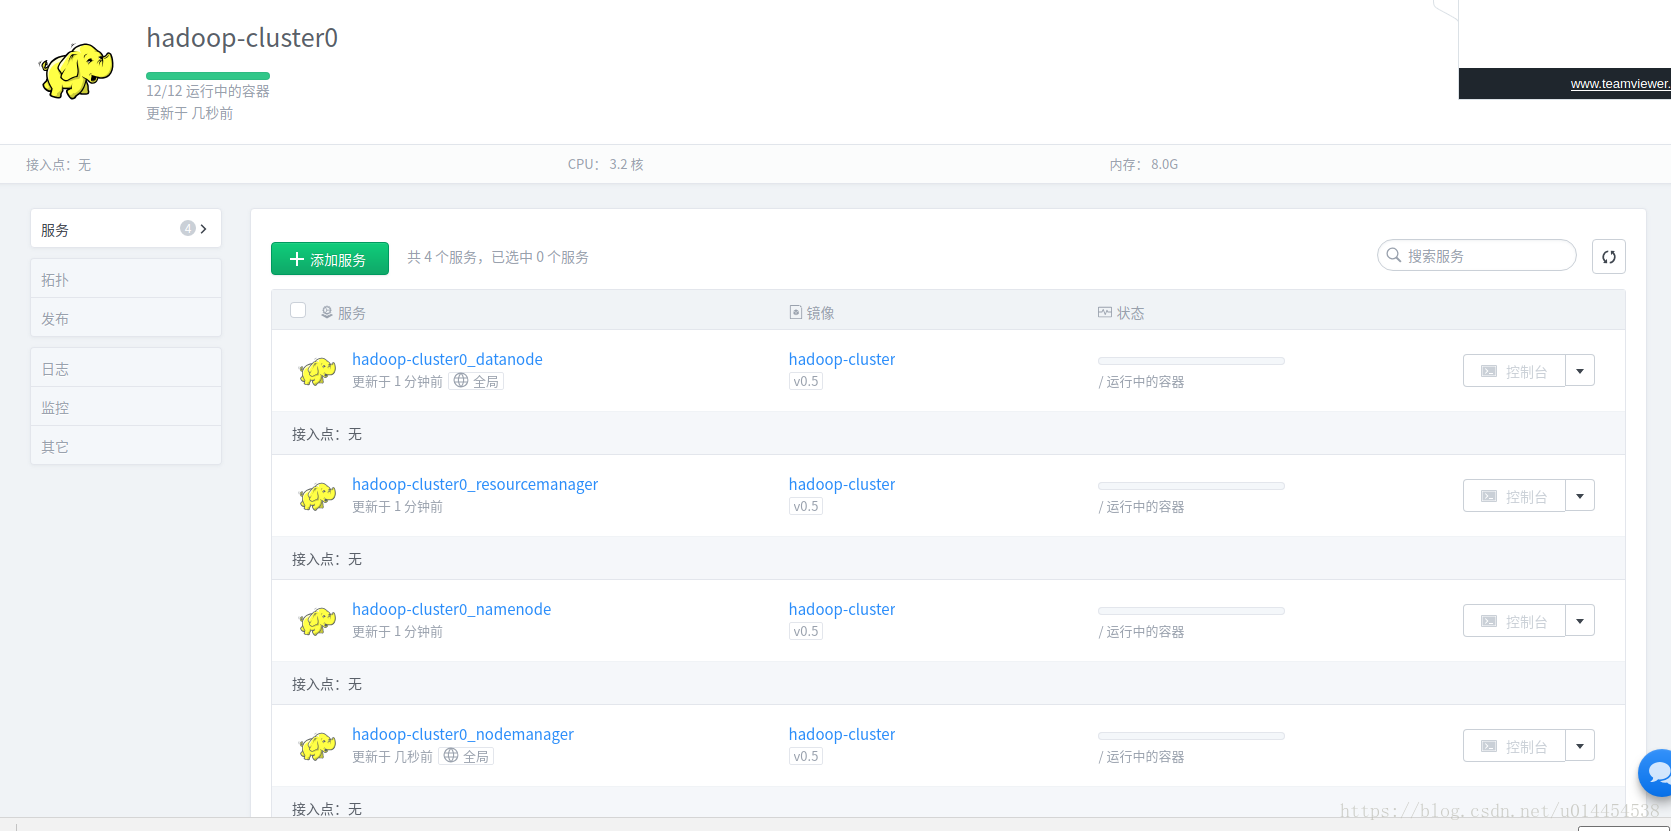Open hadoop-cluster image link in datanode row
The image size is (1671, 831).
coord(842,359)
